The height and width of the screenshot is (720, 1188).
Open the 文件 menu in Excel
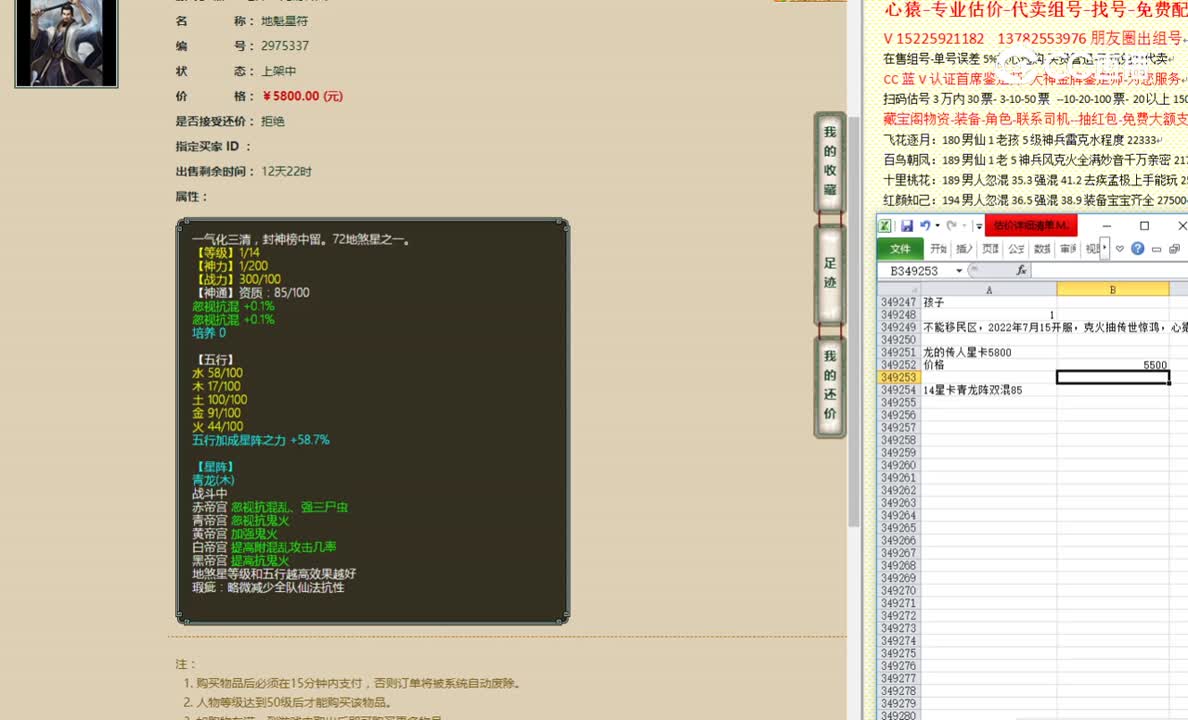pyautogui.click(x=901, y=248)
